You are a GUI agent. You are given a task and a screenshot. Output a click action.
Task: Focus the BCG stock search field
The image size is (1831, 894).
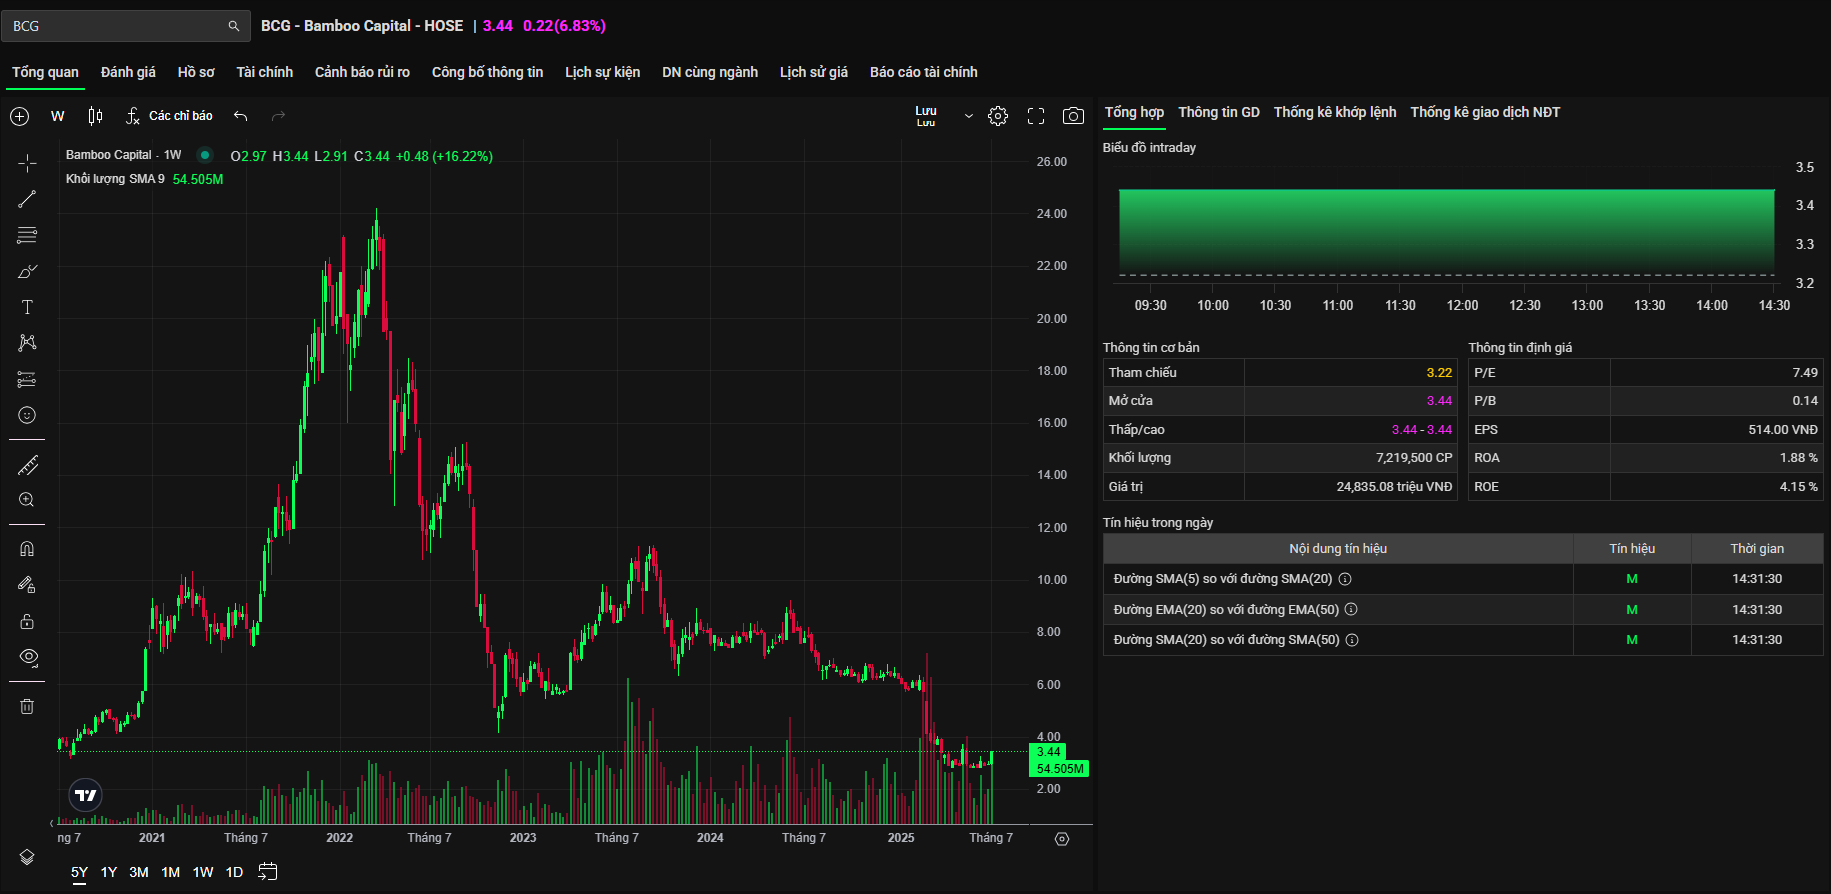point(126,26)
